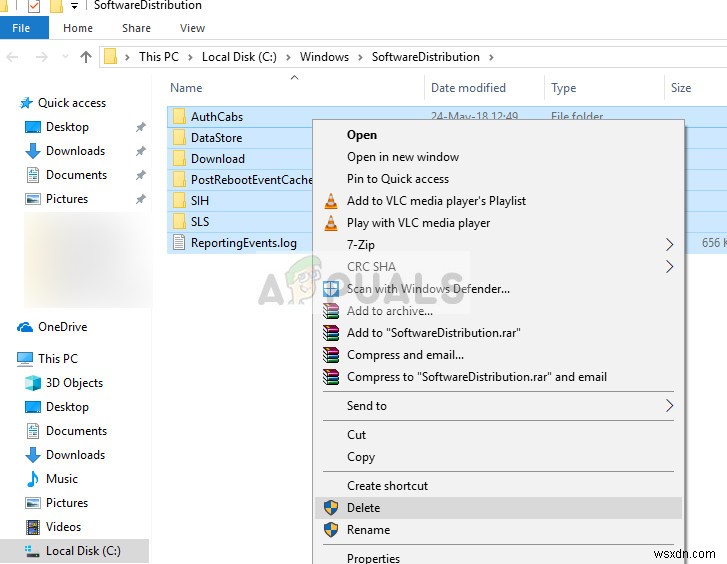This screenshot has height=564, width=727.
Task: Switch to the View ribbon tab
Action: [x=192, y=28]
